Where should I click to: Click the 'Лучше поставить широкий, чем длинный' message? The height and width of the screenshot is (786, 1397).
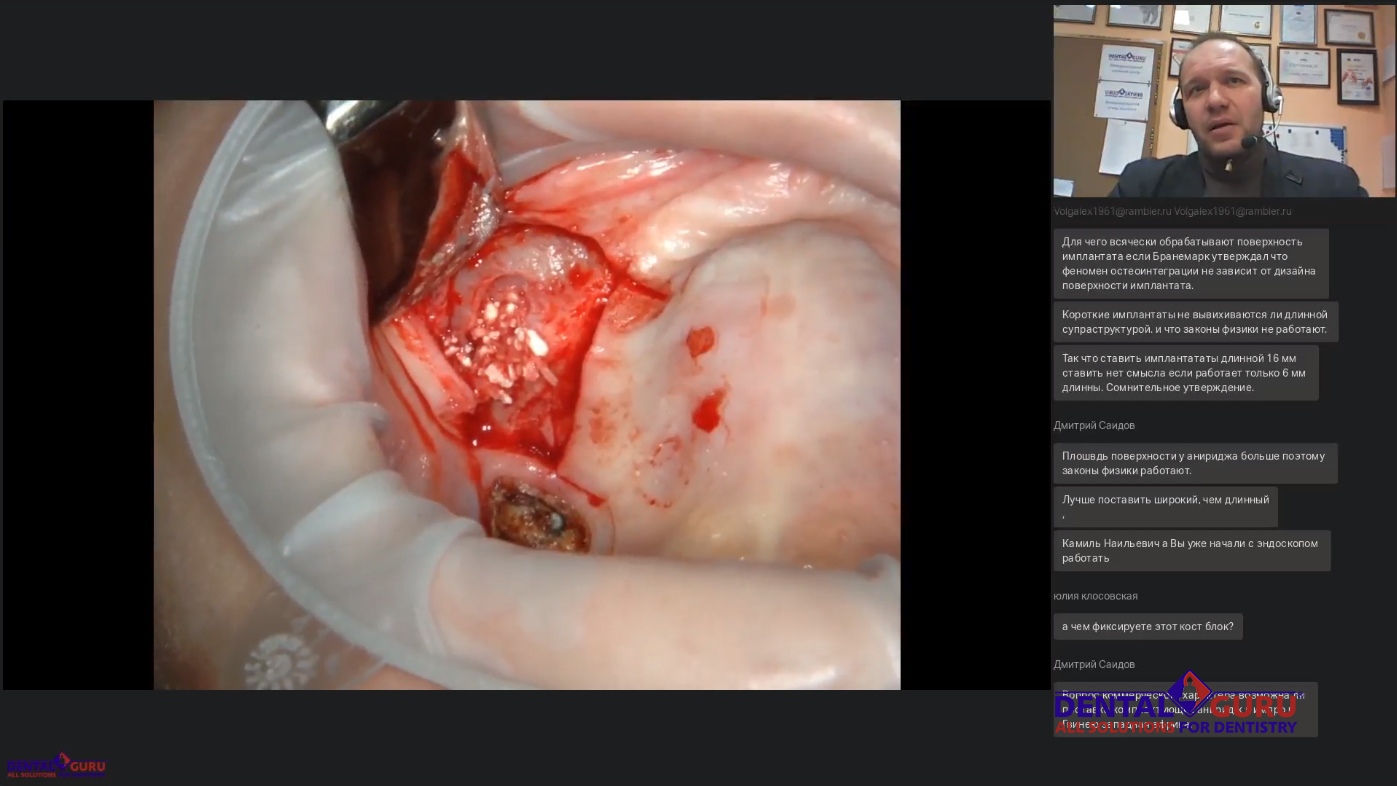coord(1165,506)
